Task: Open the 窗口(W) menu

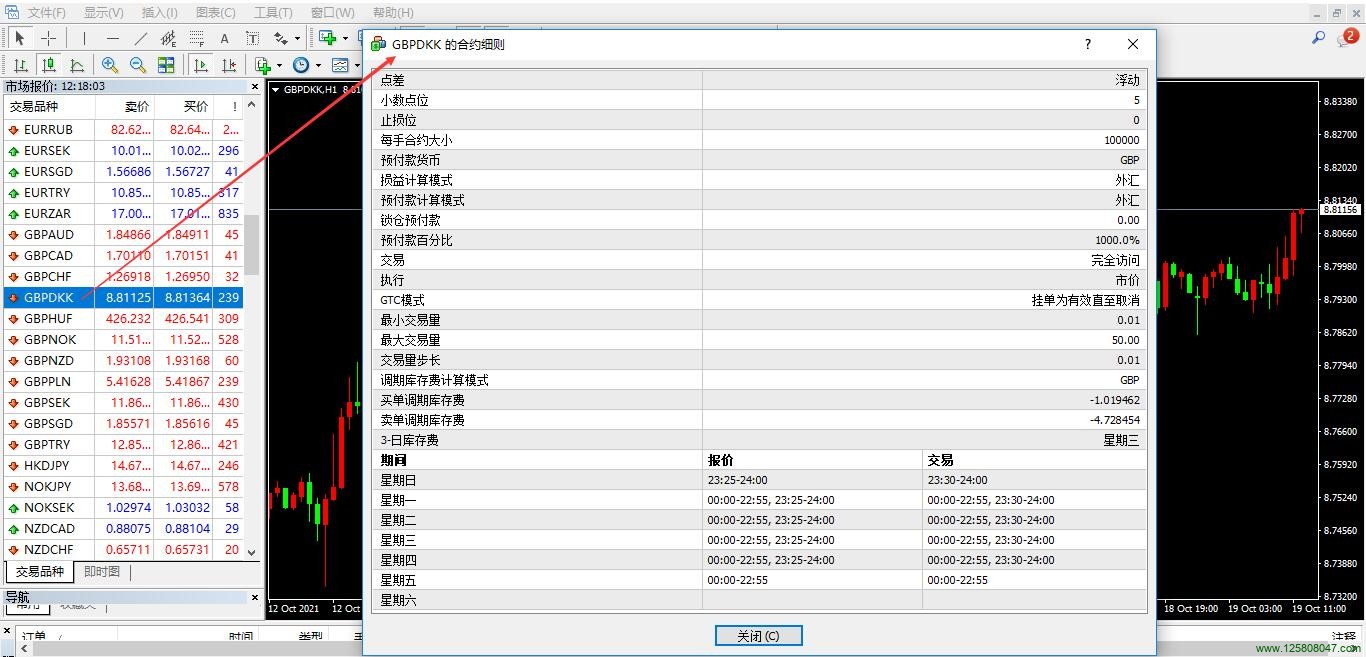Action: pos(333,13)
